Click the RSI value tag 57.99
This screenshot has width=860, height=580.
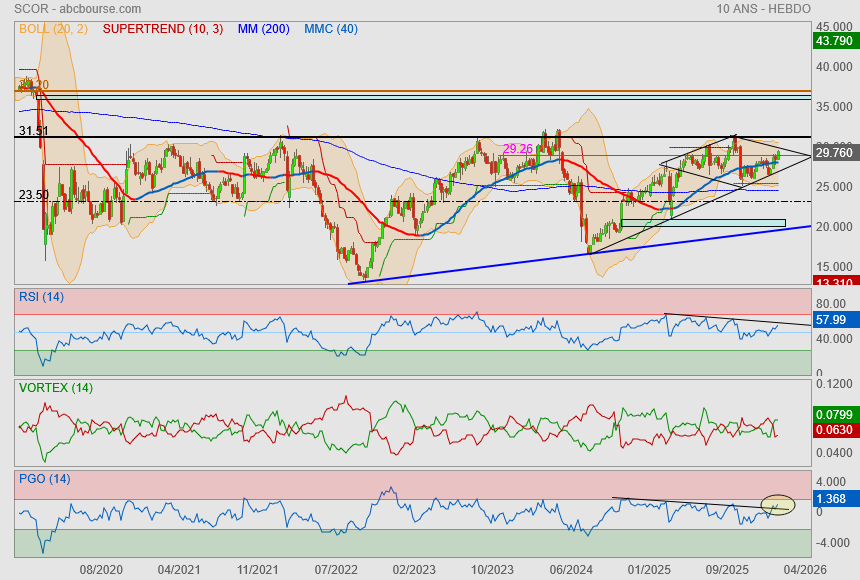[x=832, y=320]
